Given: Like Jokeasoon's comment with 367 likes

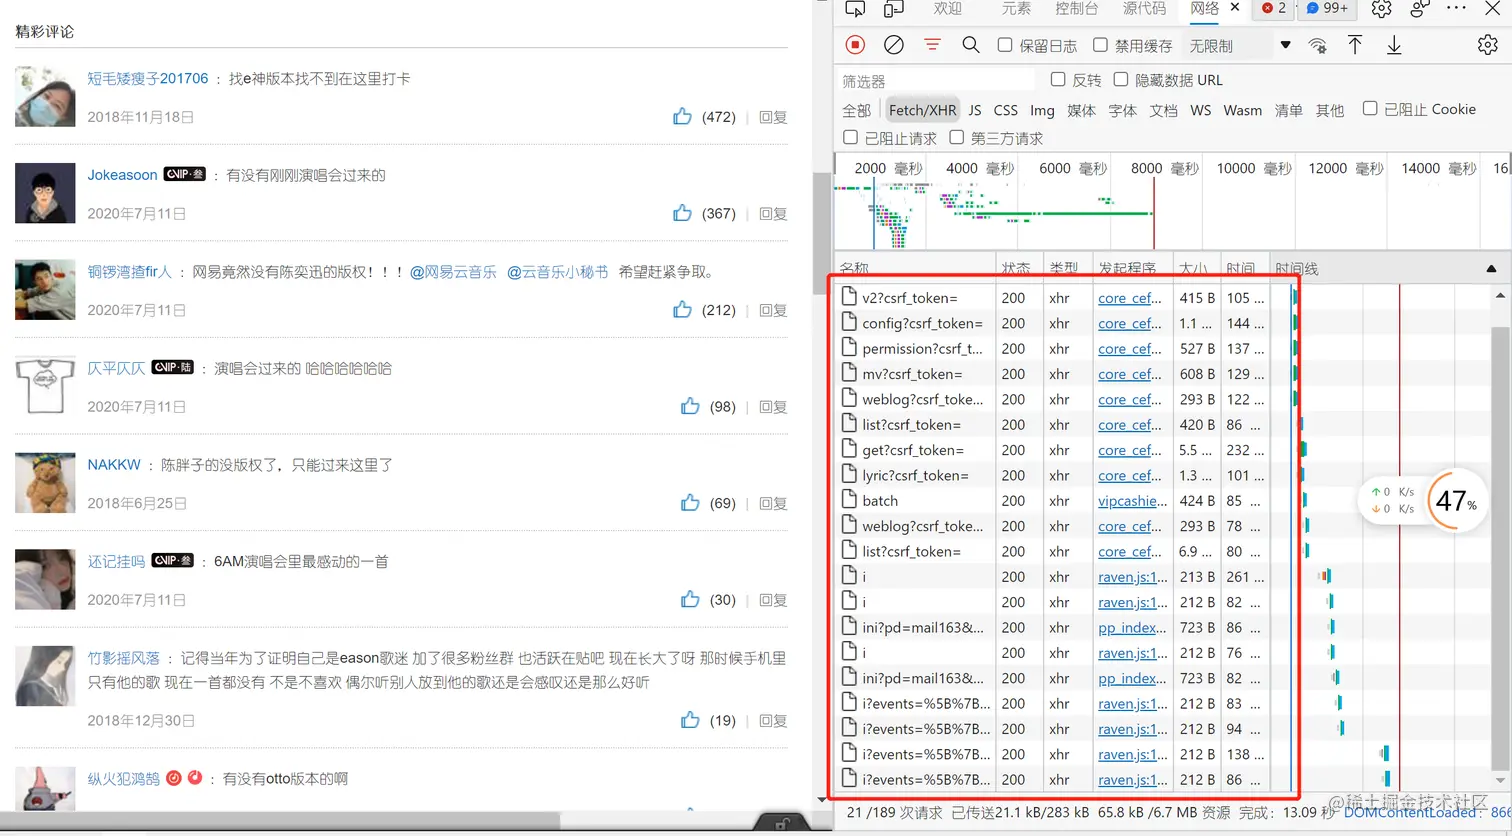Looking at the screenshot, I should [682, 213].
